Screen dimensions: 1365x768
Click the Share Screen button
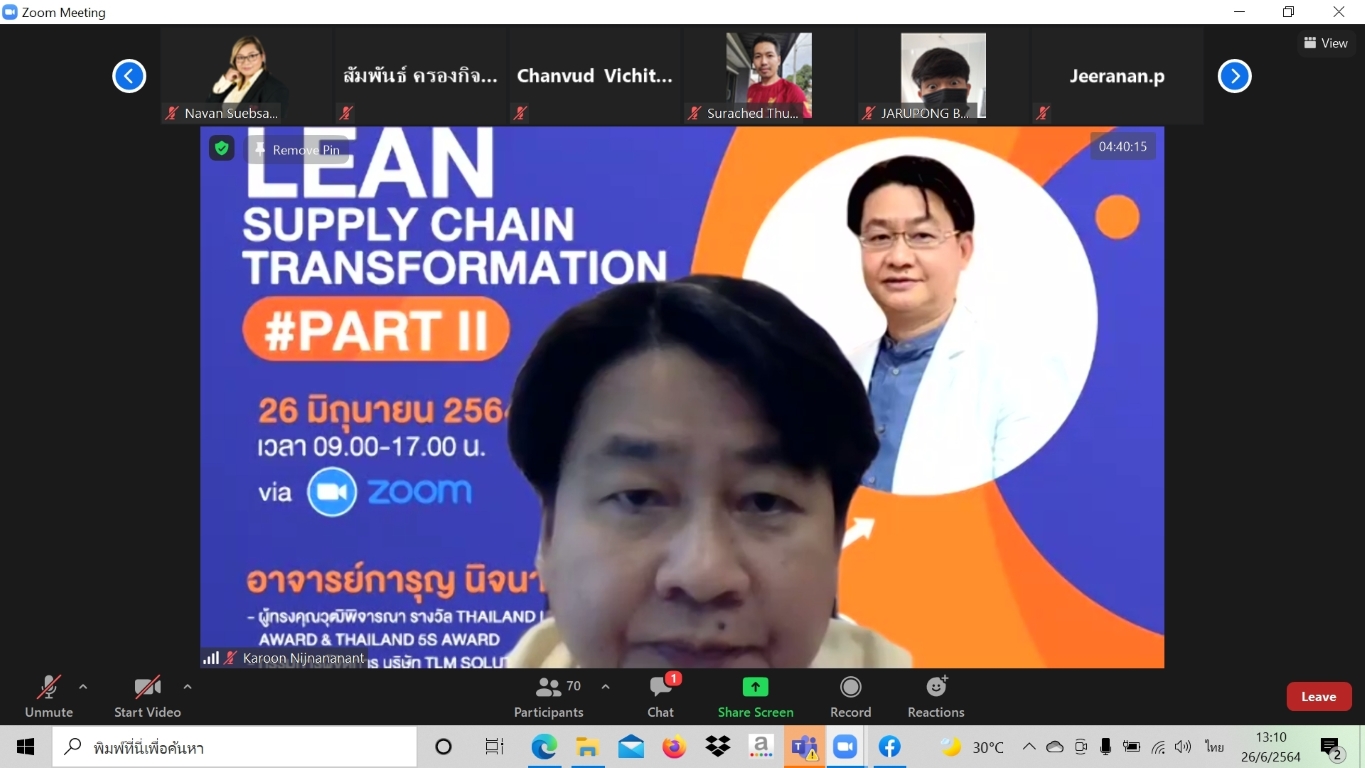coord(756,697)
